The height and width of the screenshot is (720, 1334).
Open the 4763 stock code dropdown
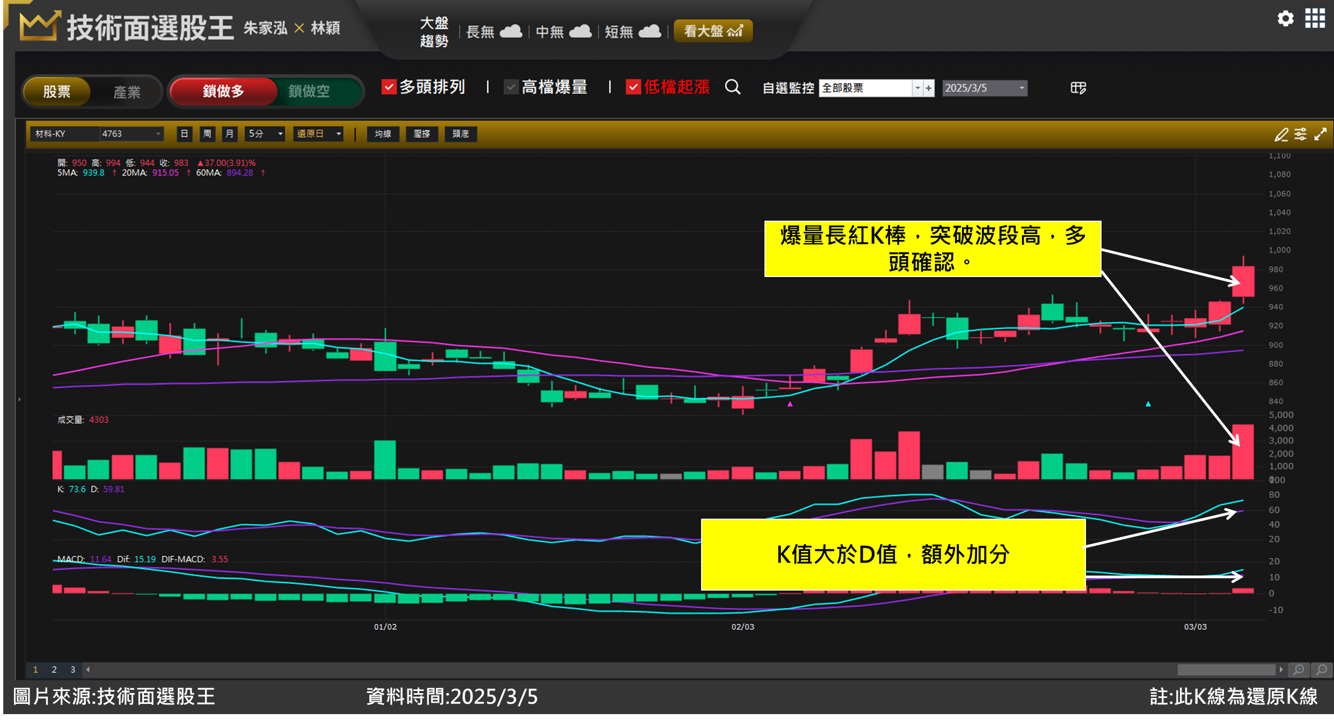[131, 134]
